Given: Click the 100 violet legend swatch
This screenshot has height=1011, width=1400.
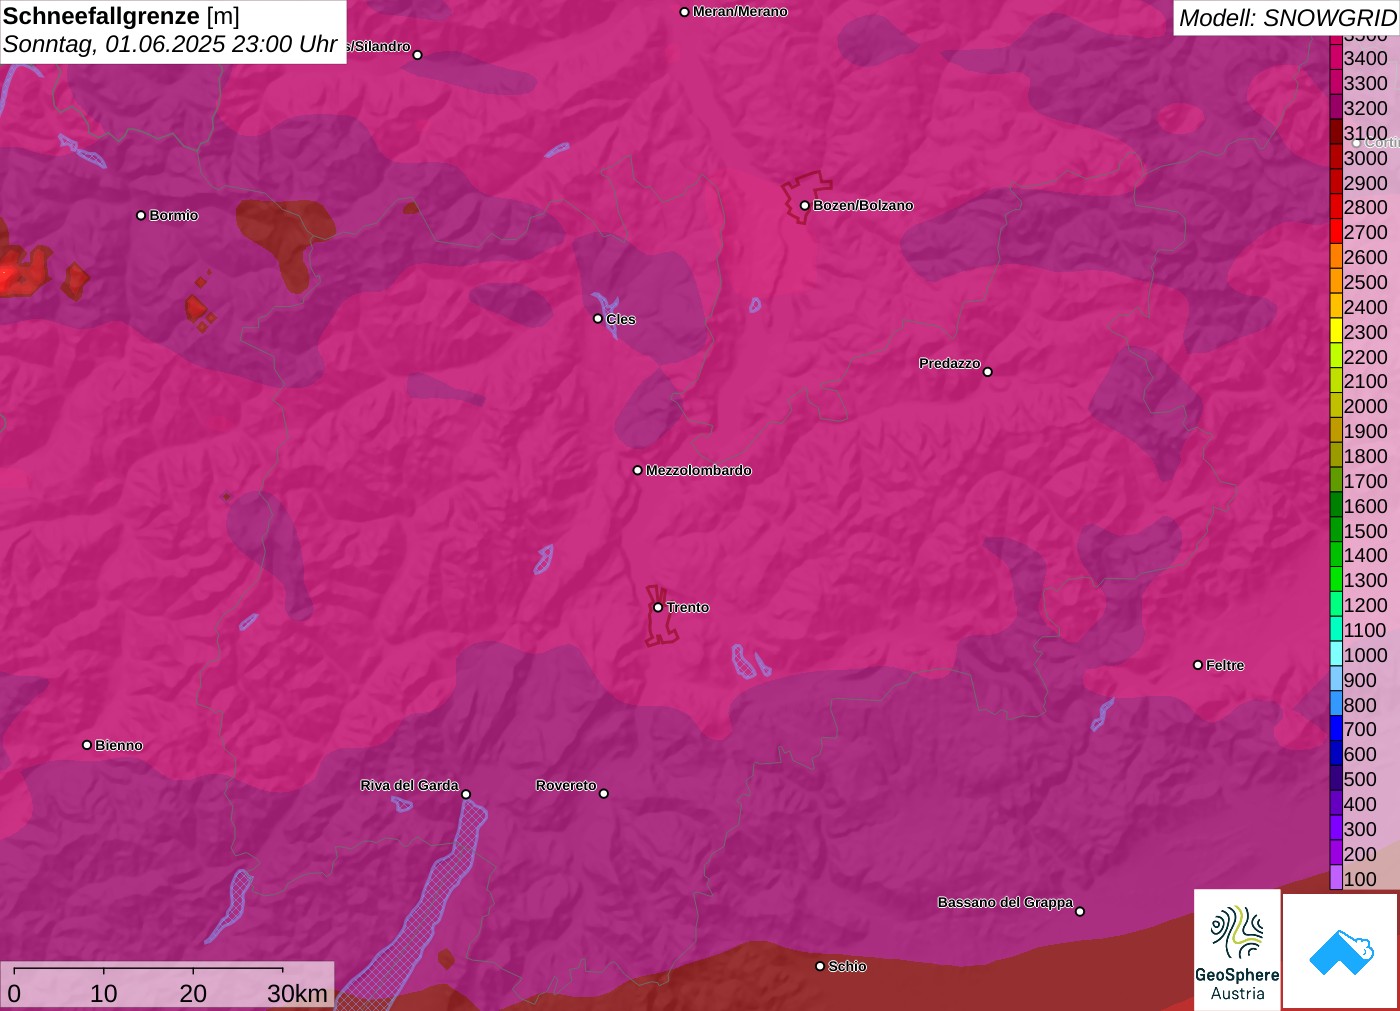Looking at the screenshot, I should pos(1335,878).
